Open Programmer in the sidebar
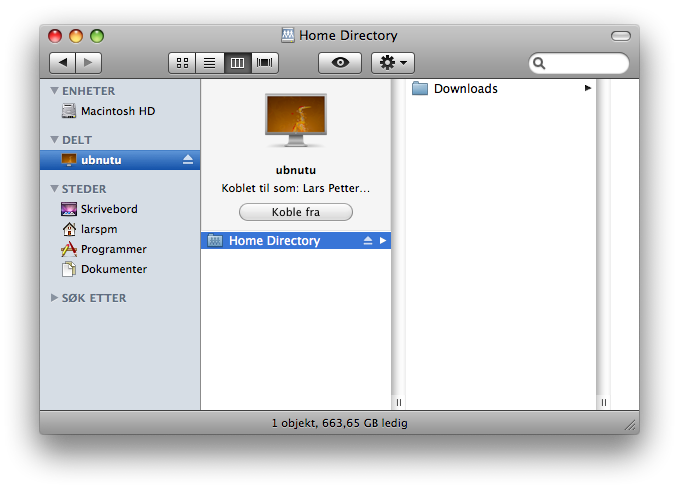This screenshot has width=679, height=489. 120,249
